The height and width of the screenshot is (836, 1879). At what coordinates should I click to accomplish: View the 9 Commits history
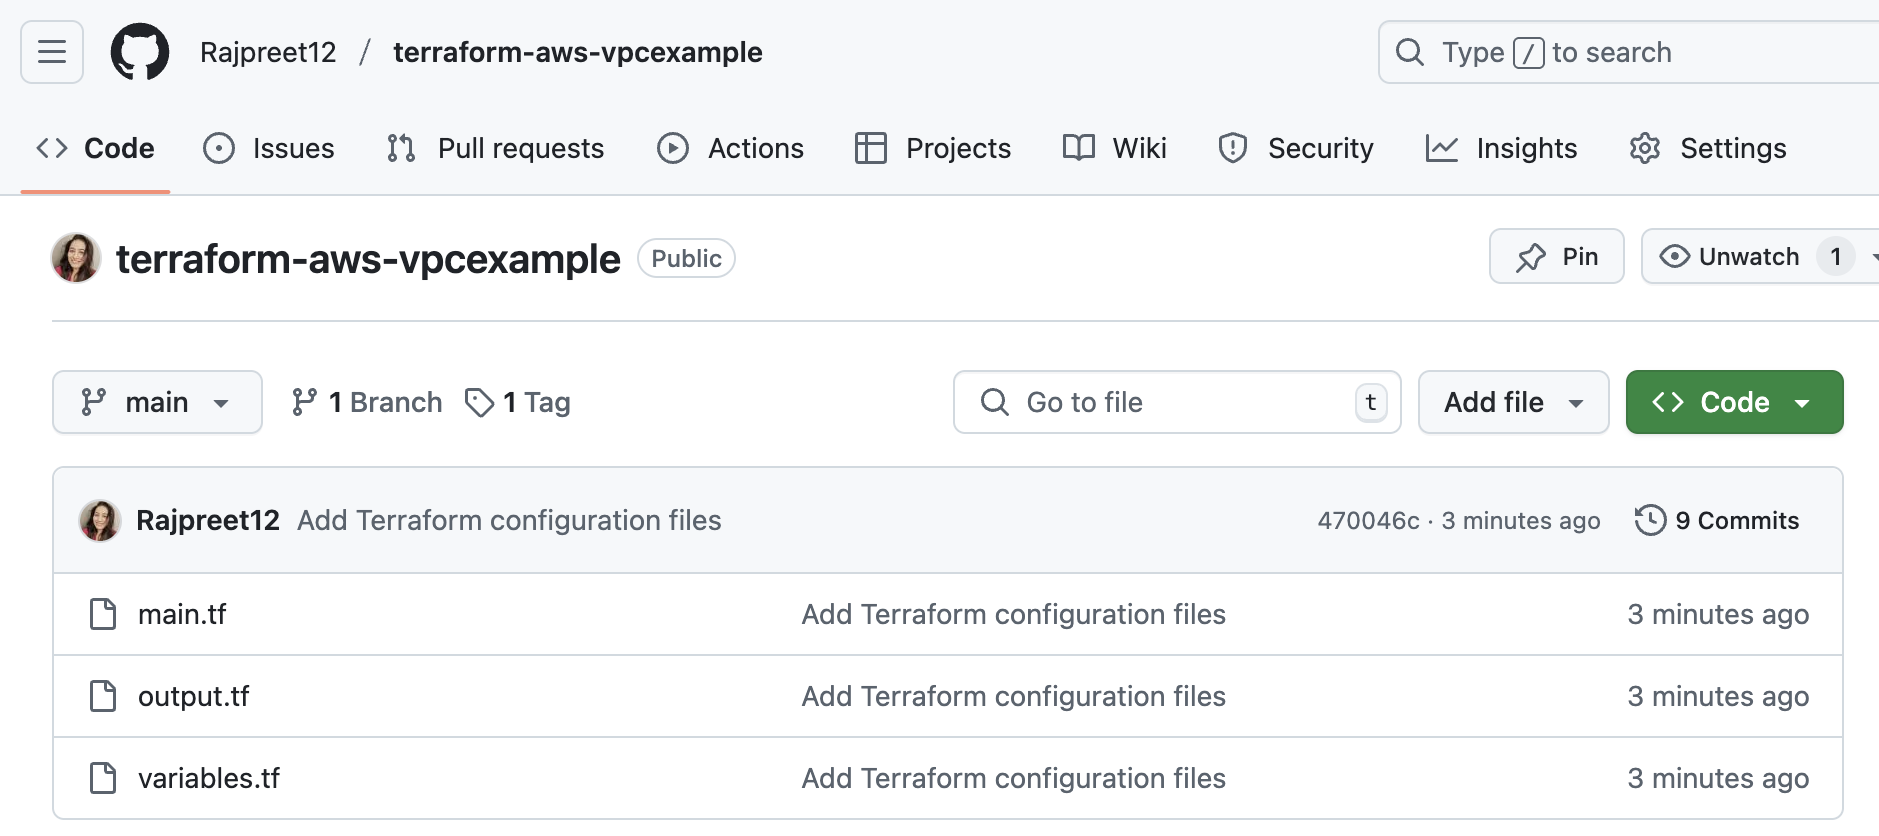[x=1717, y=520]
